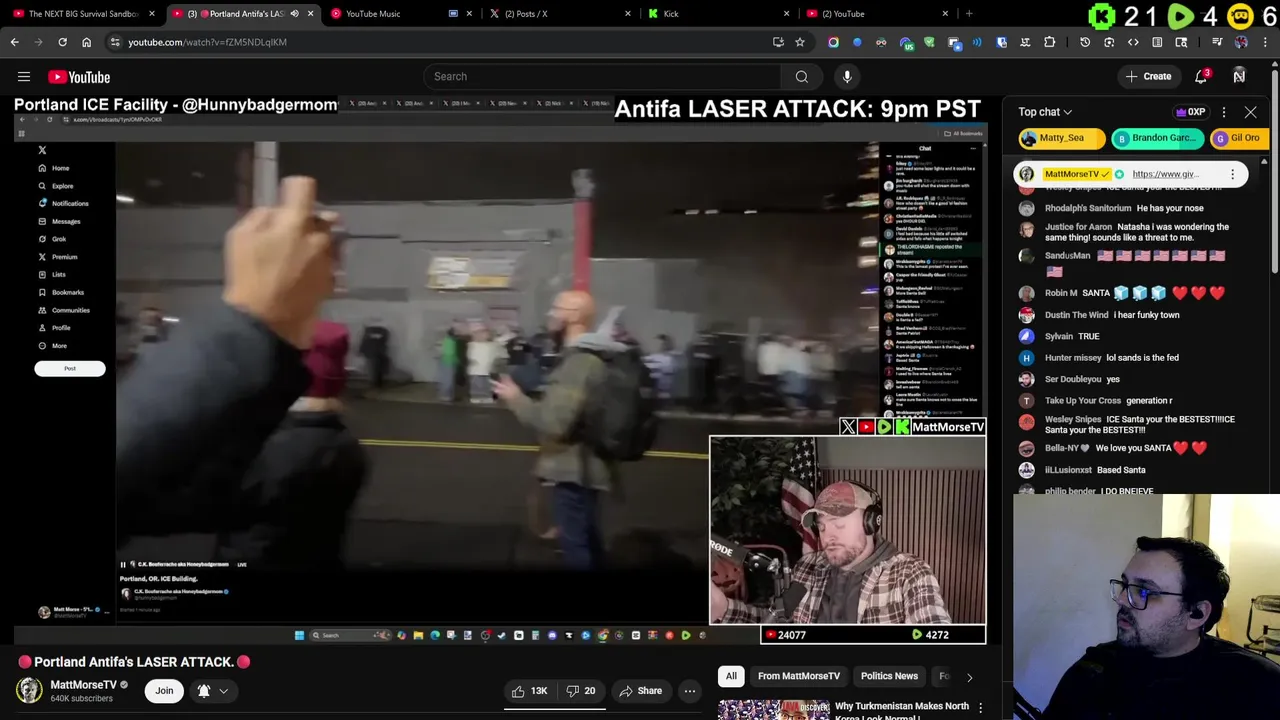Open the browser three-dot menu
Image resolution: width=1280 pixels, height=720 pixels.
1265,42
